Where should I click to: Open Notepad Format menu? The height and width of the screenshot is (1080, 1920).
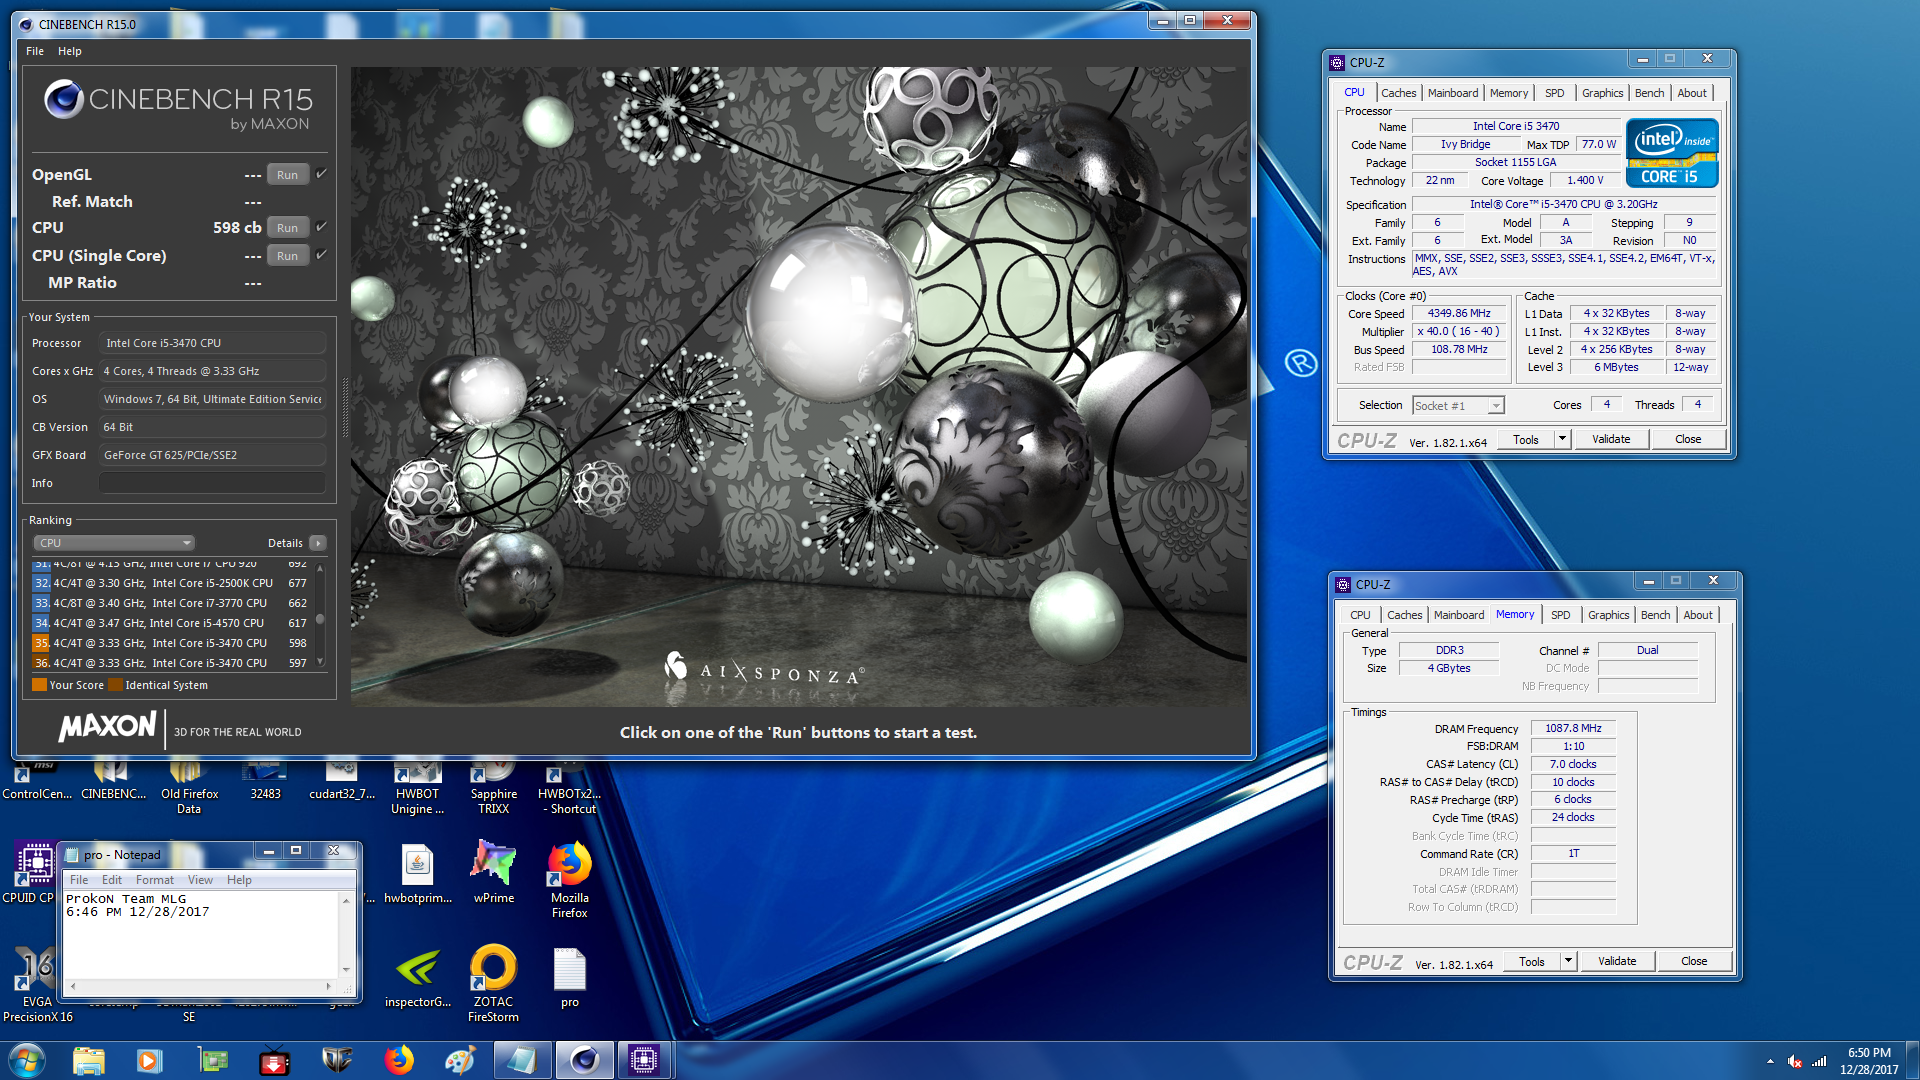155,880
